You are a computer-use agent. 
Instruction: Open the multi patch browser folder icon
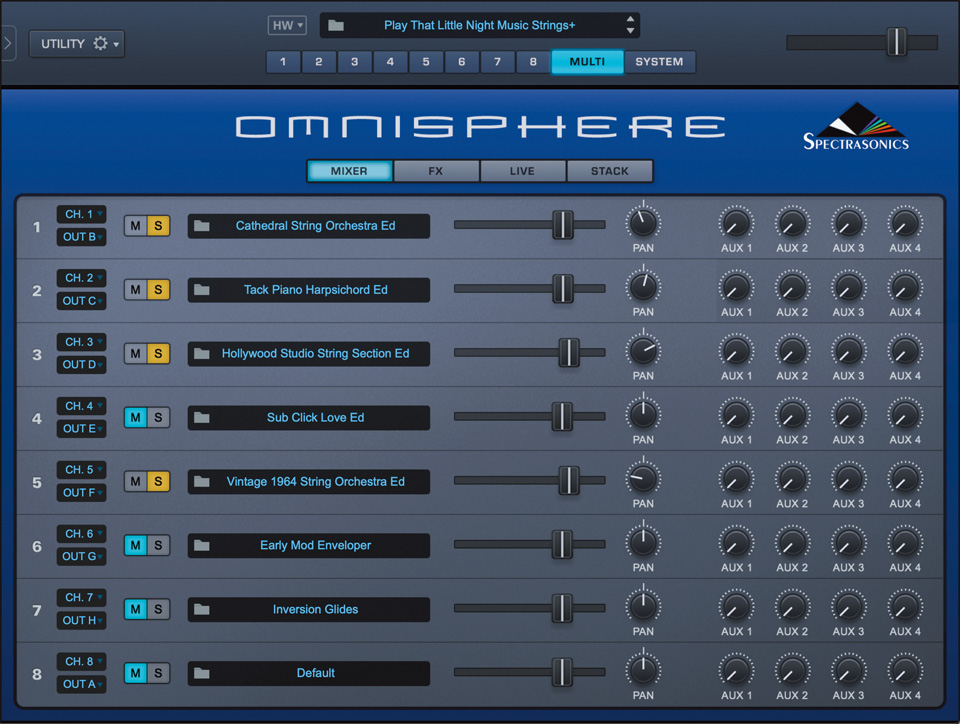[336, 26]
